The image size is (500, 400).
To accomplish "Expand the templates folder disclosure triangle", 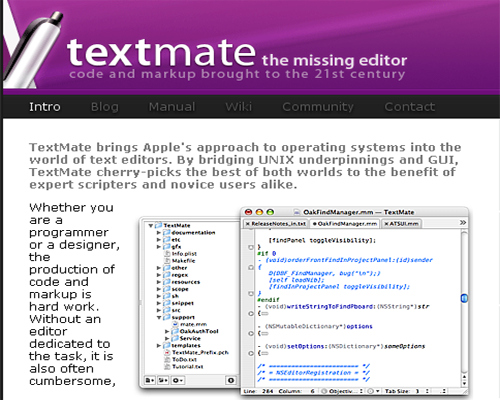I will pos(159,345).
